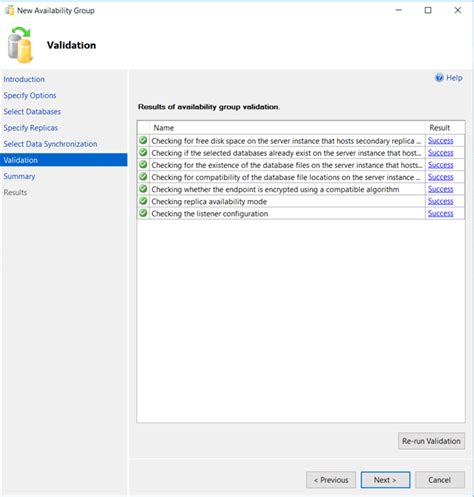Open Success link for replica availability mode
The height and width of the screenshot is (497, 474).
[x=440, y=201]
